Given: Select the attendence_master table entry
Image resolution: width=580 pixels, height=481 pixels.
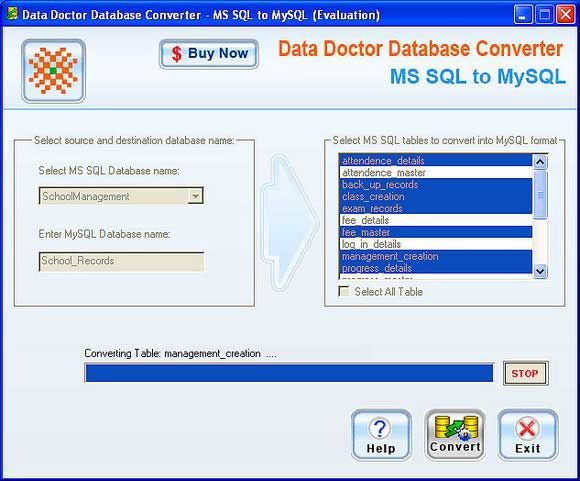Looking at the screenshot, I should click(435, 172).
